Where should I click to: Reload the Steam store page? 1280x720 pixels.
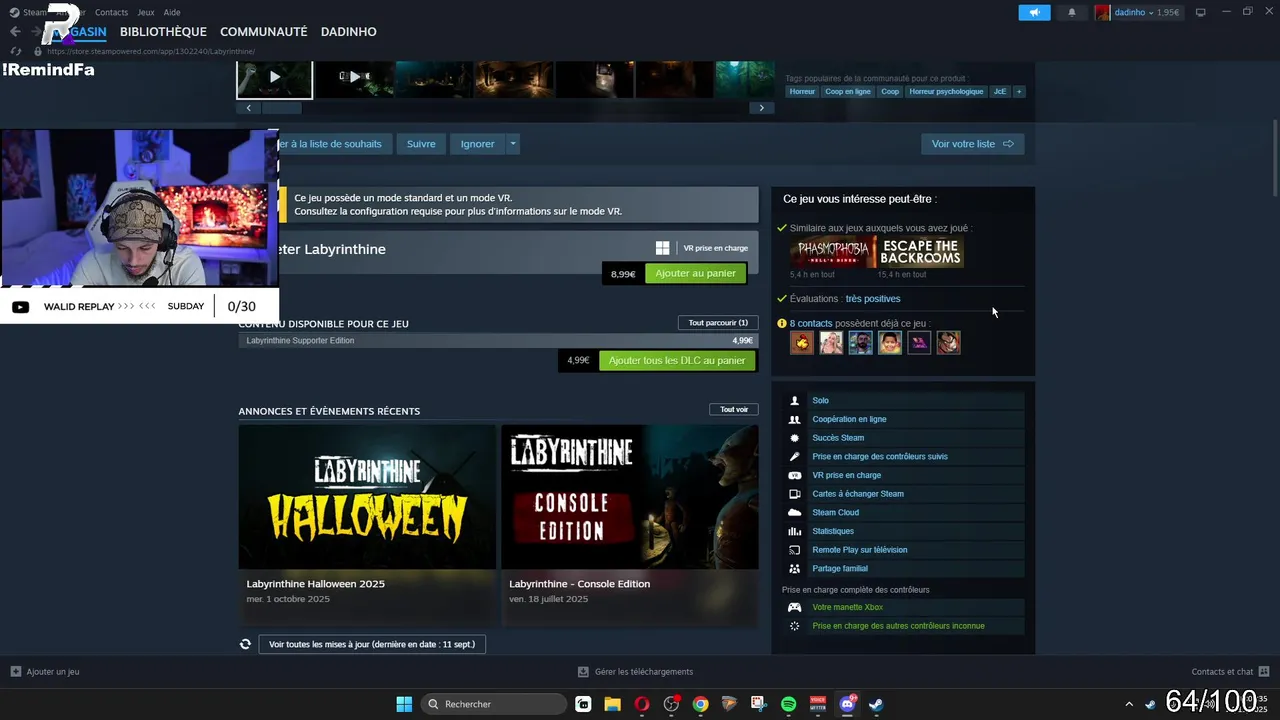16,51
